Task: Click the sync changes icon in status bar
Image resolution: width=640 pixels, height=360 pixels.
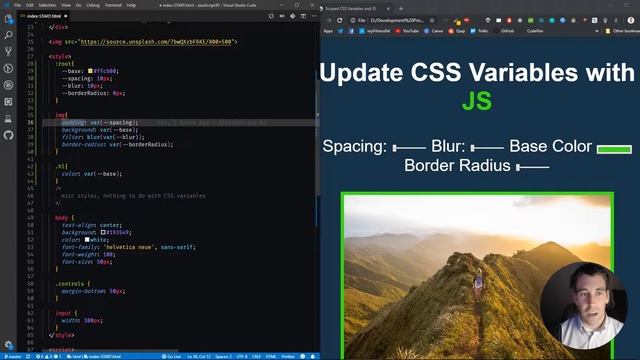Action: pyautogui.click(x=28, y=356)
